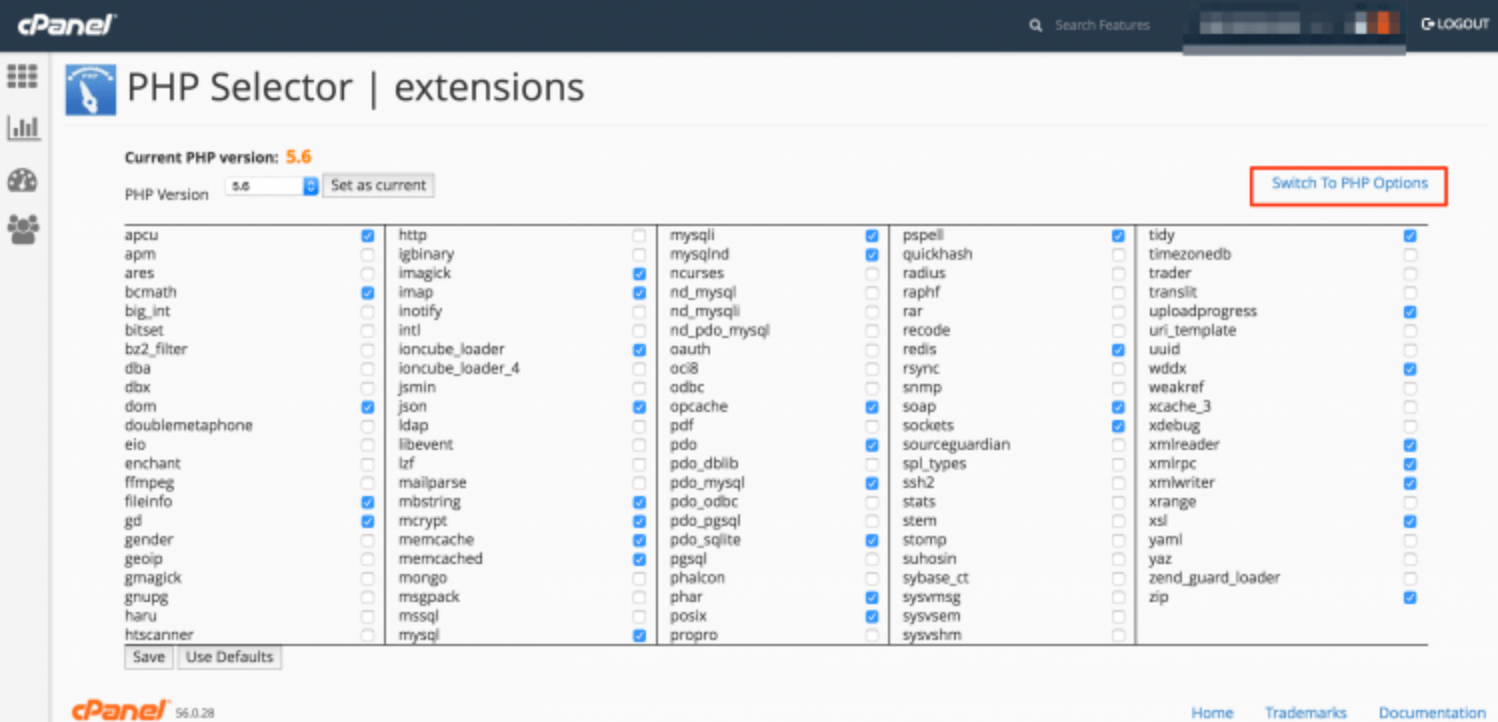Click the PHP Selector page icon
The width and height of the screenshot is (1498, 722).
91,90
